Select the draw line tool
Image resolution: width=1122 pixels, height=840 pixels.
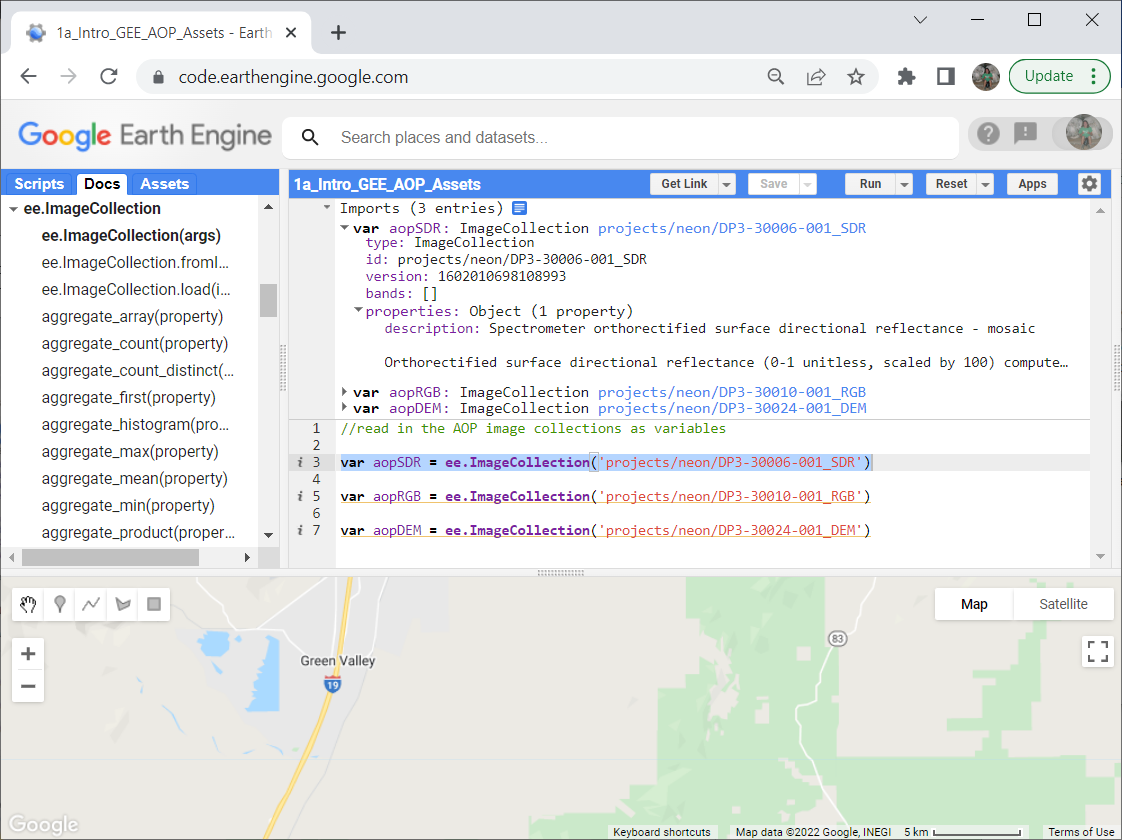tap(91, 605)
